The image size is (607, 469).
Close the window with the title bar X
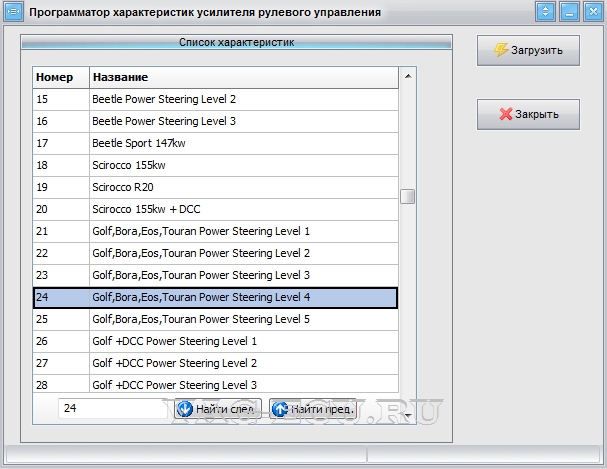coord(593,12)
